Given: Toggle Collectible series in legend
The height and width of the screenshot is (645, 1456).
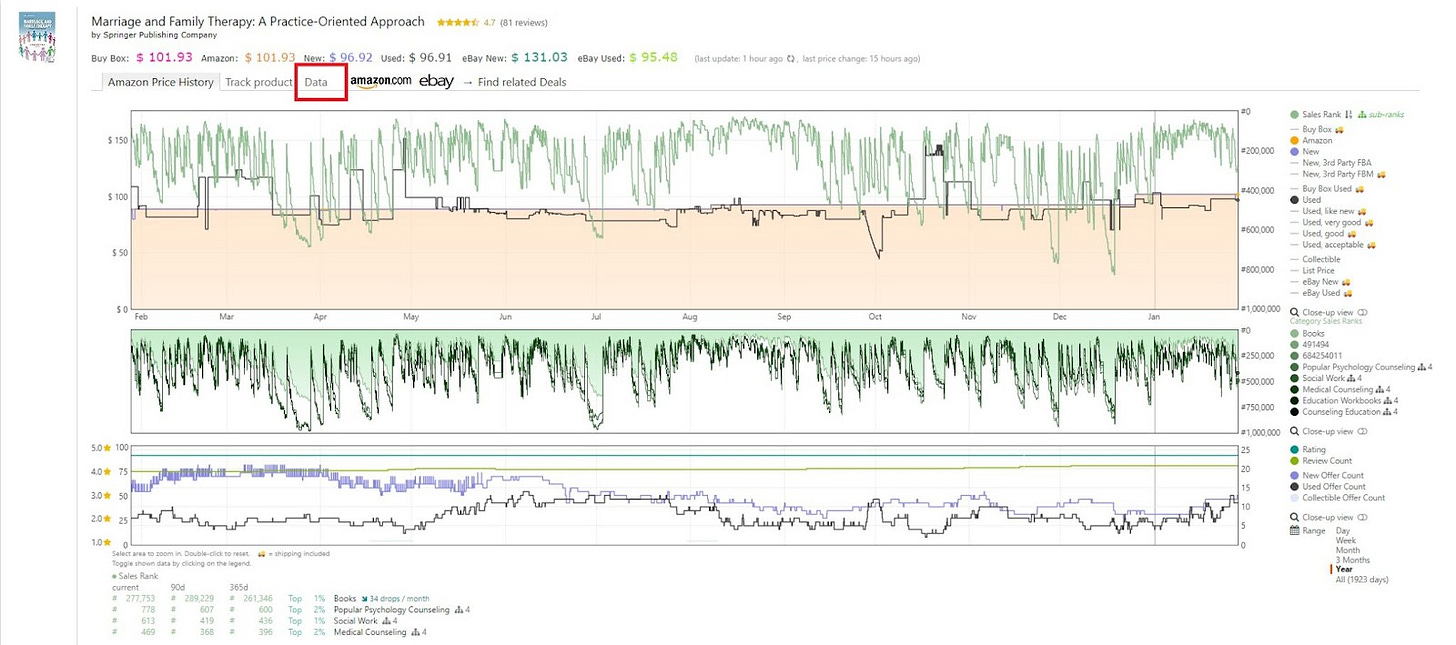Looking at the screenshot, I should [1315, 259].
